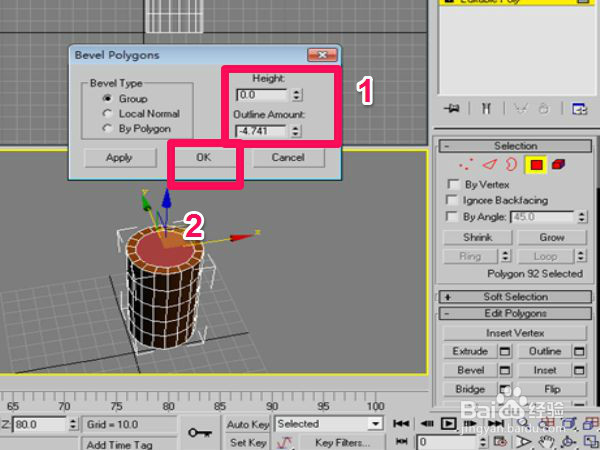Open Configure Modifier Sets

point(579,109)
